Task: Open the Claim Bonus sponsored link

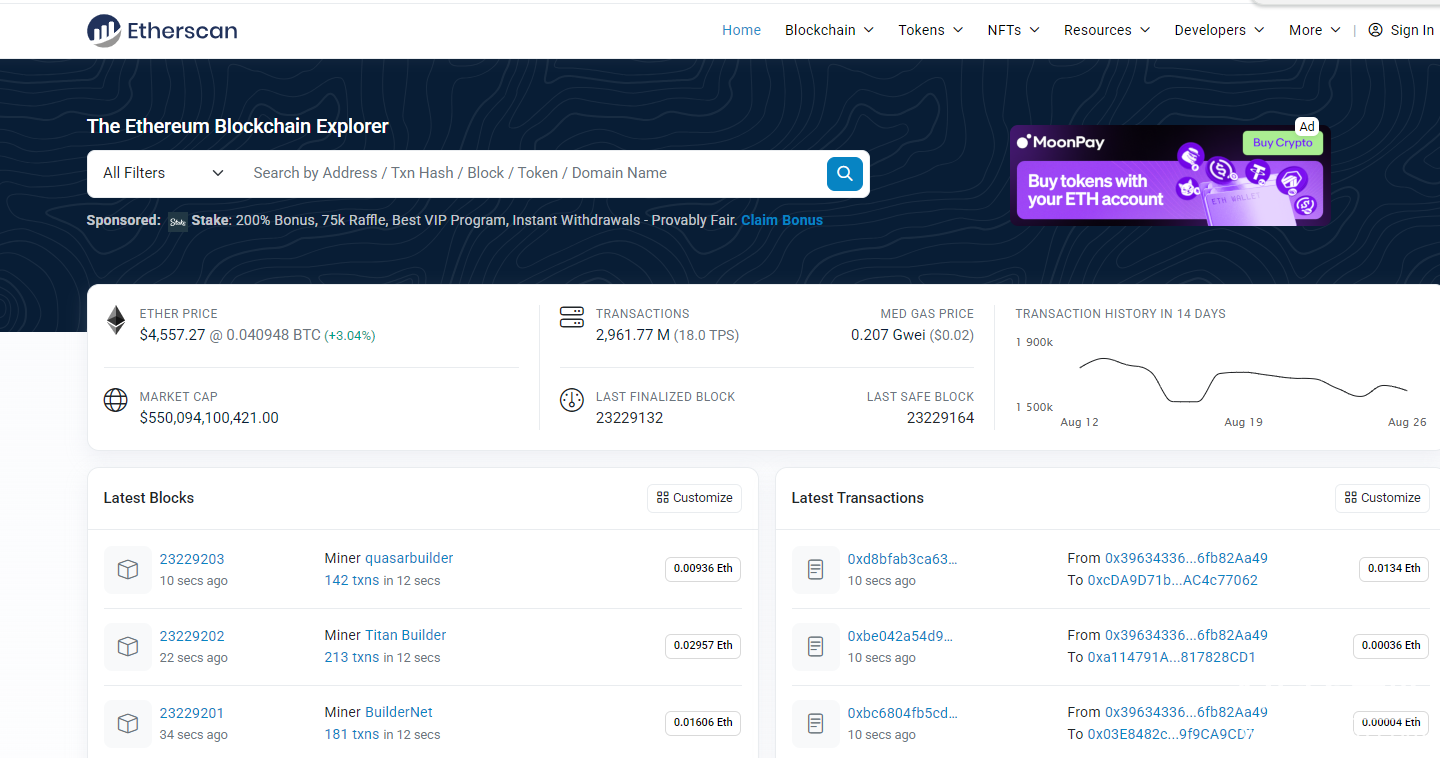Action: (x=781, y=220)
